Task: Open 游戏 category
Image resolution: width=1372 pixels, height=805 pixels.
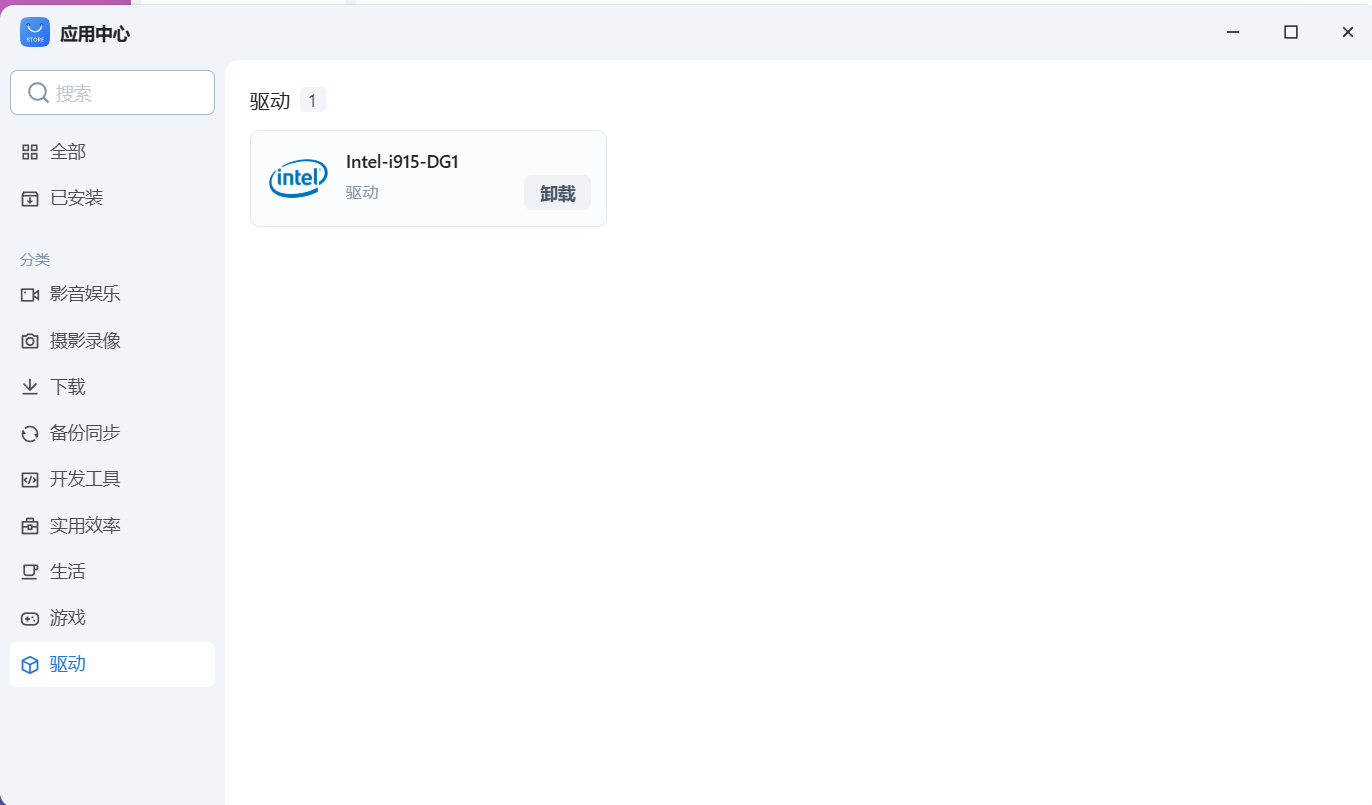Action: point(112,618)
